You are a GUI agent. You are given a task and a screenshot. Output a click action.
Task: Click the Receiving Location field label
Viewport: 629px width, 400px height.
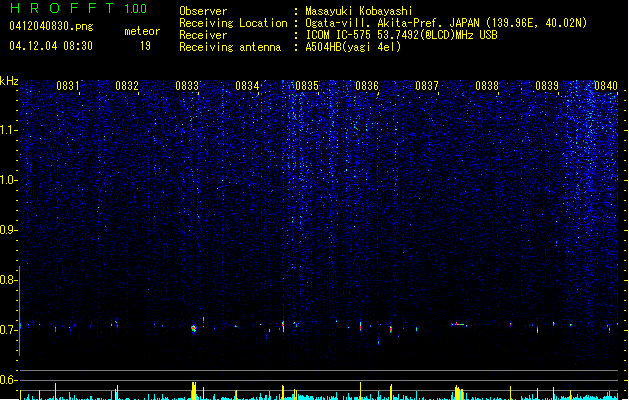(x=233, y=23)
